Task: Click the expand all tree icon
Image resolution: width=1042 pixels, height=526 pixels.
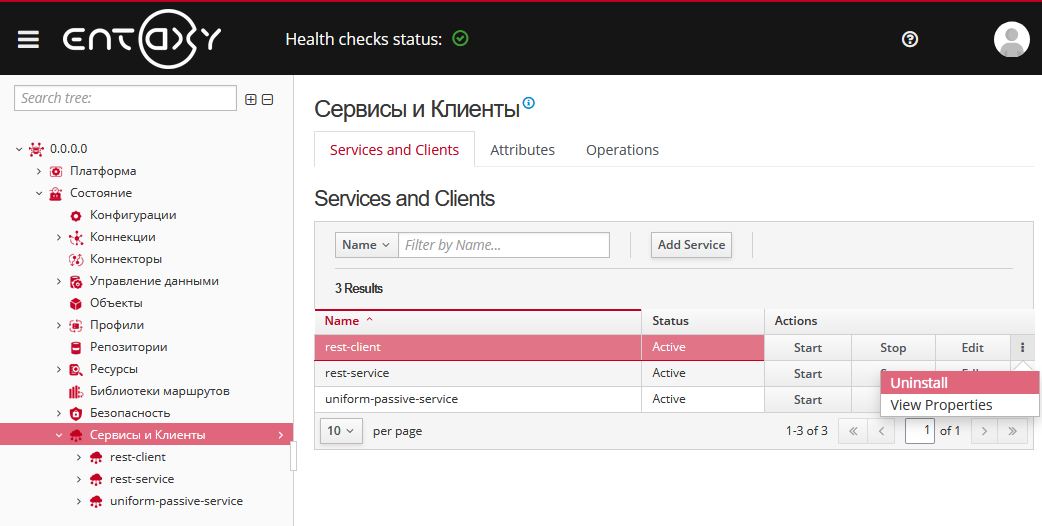Action: click(251, 99)
